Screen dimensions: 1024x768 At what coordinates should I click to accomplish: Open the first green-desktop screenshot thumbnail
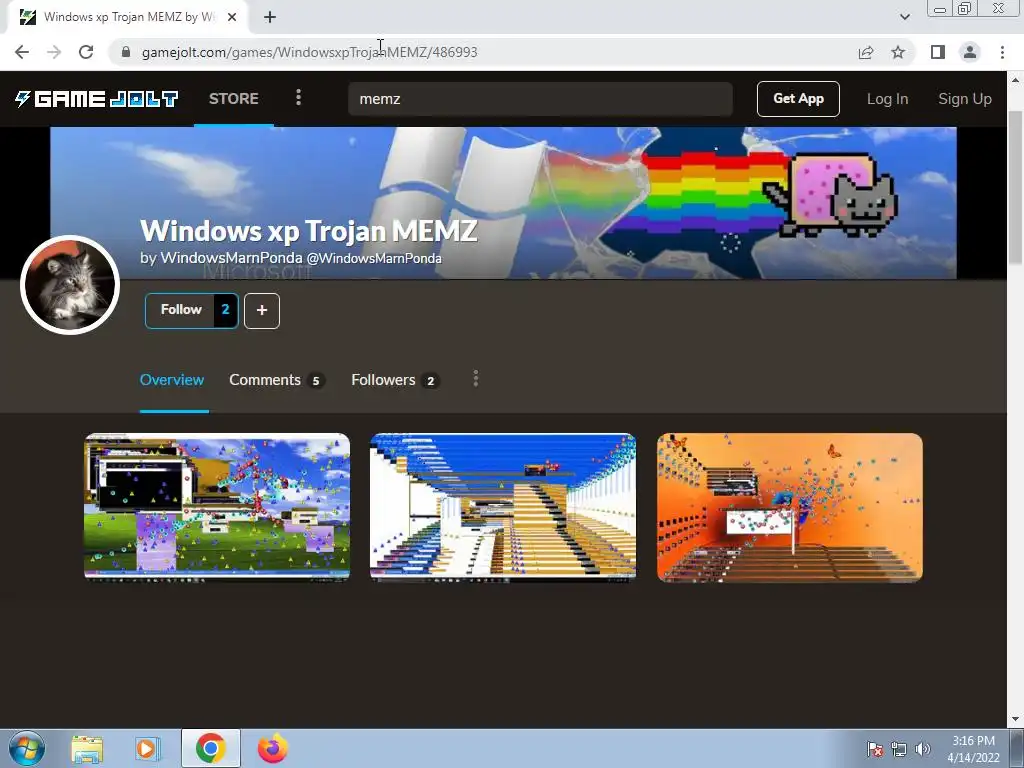pyautogui.click(x=217, y=507)
